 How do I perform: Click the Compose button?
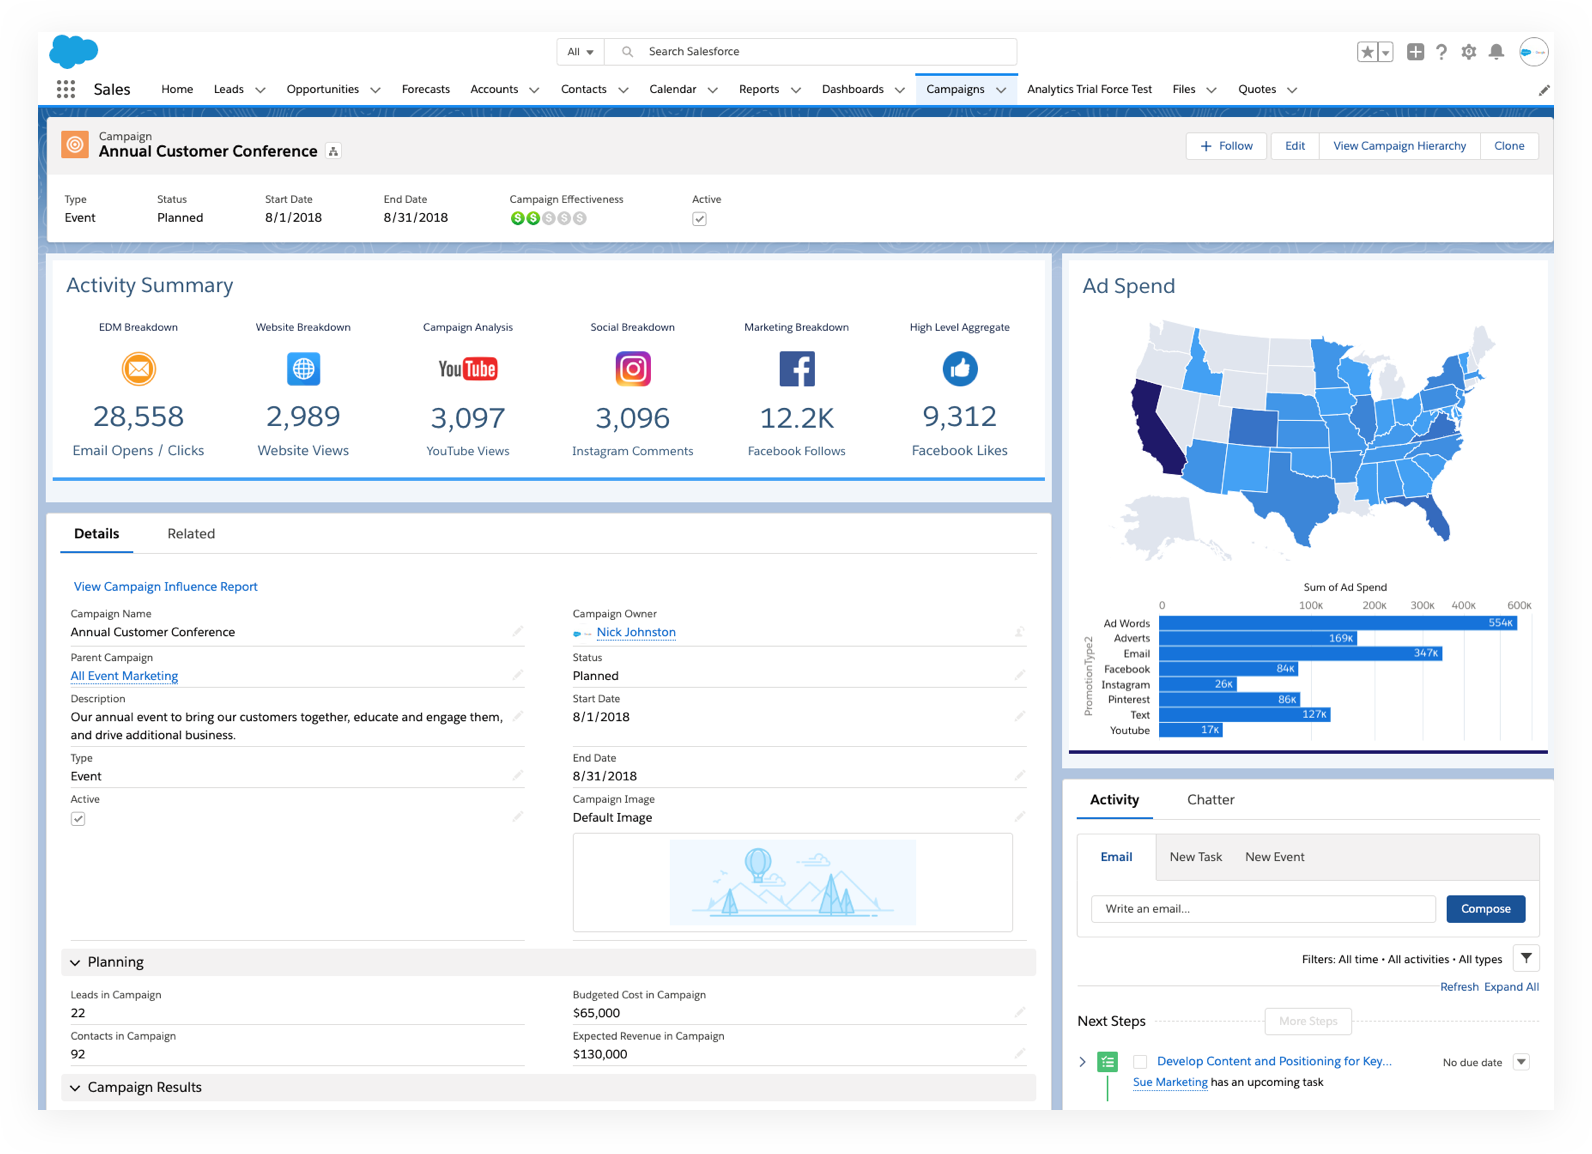click(x=1485, y=909)
